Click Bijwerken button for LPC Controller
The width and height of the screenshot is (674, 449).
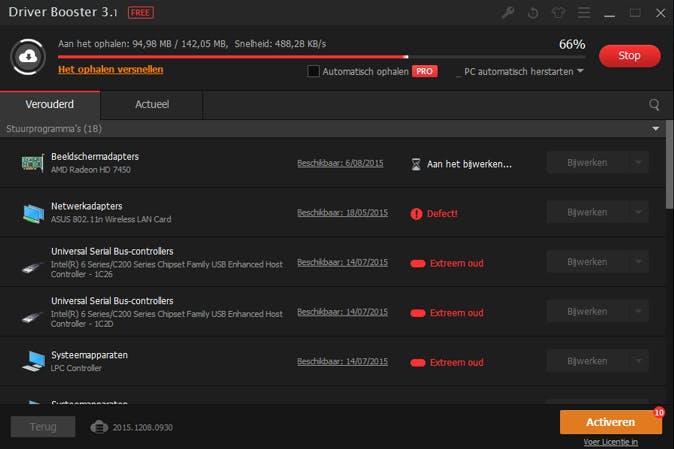(x=587, y=361)
